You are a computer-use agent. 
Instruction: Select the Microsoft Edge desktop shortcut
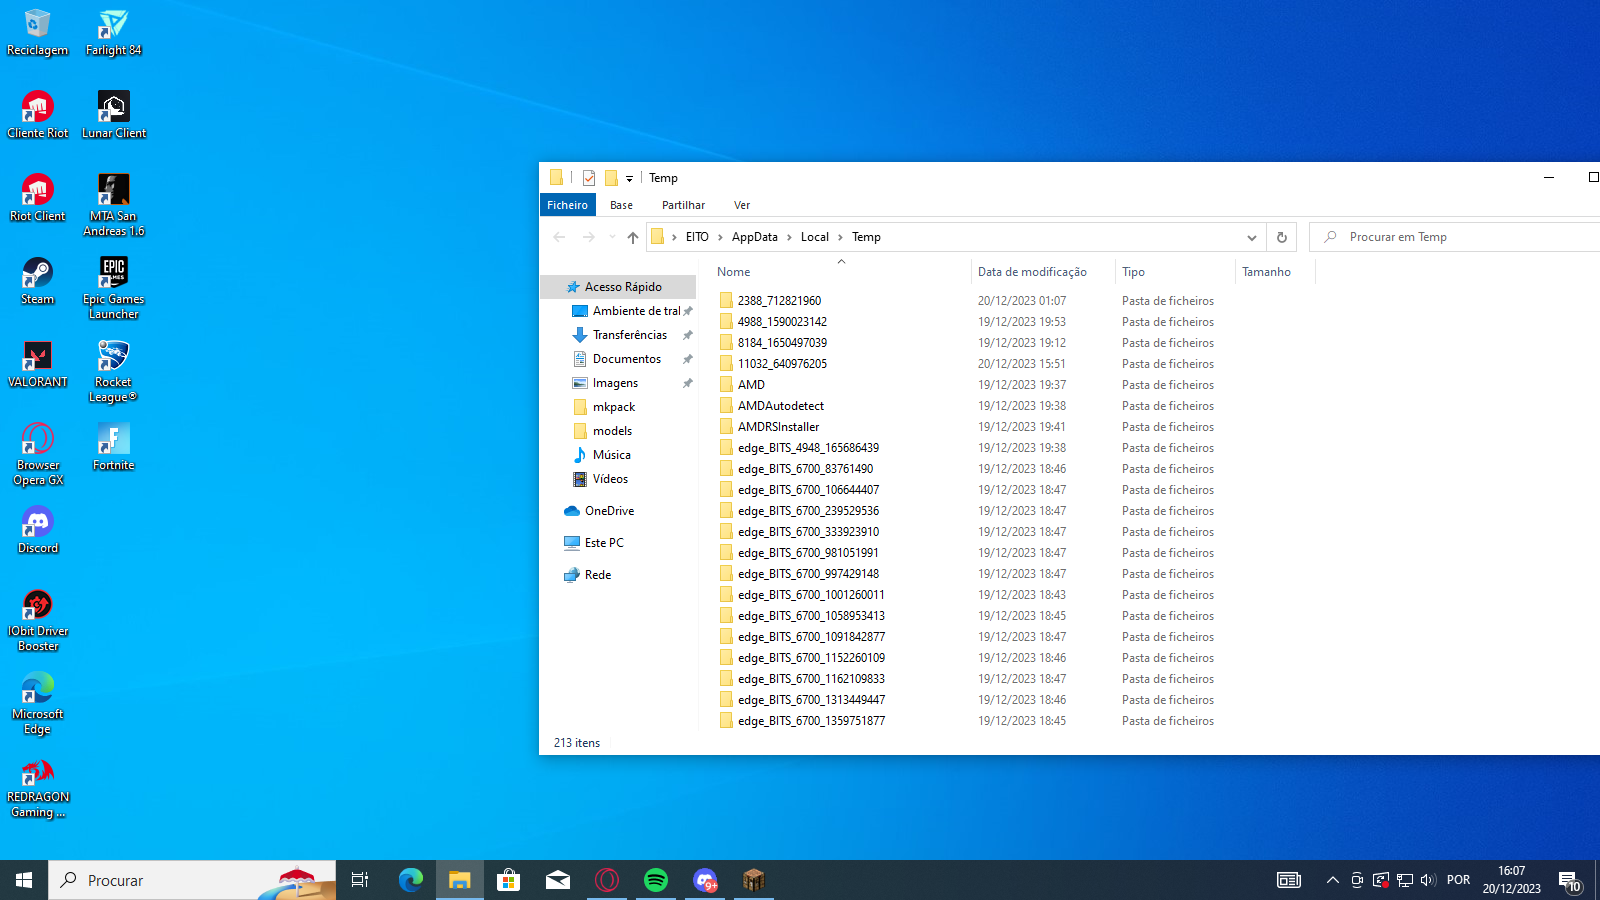pos(37,703)
